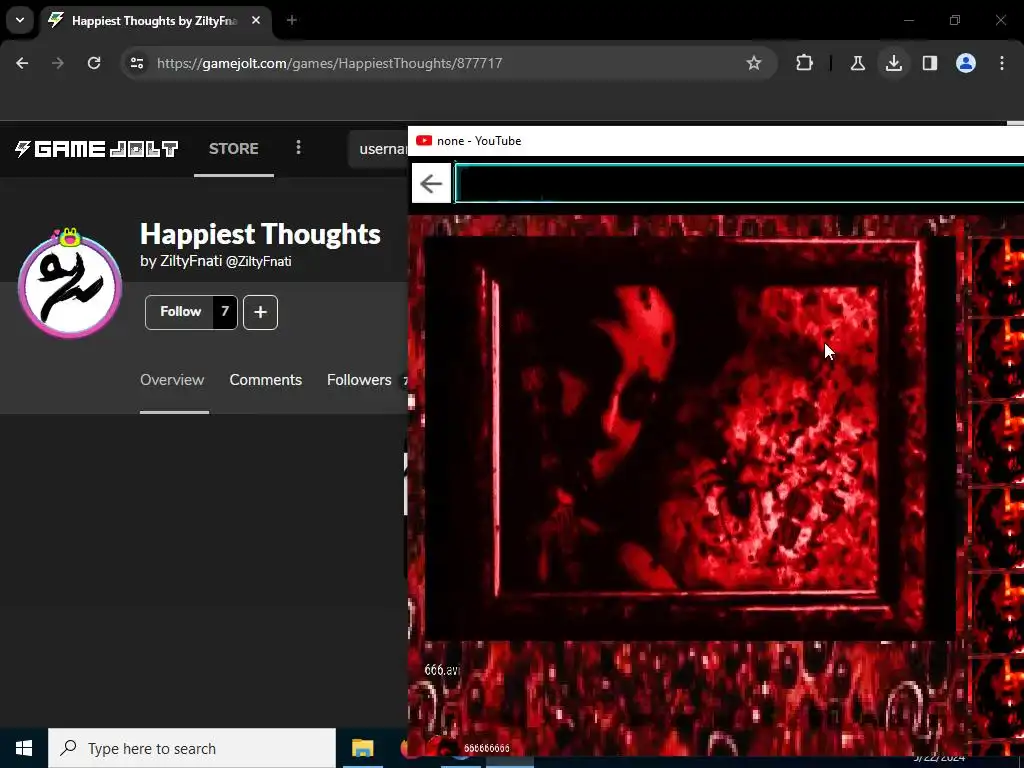Select the Happiest Thoughts browser tab
This screenshot has height=768, width=1024.
click(x=155, y=20)
